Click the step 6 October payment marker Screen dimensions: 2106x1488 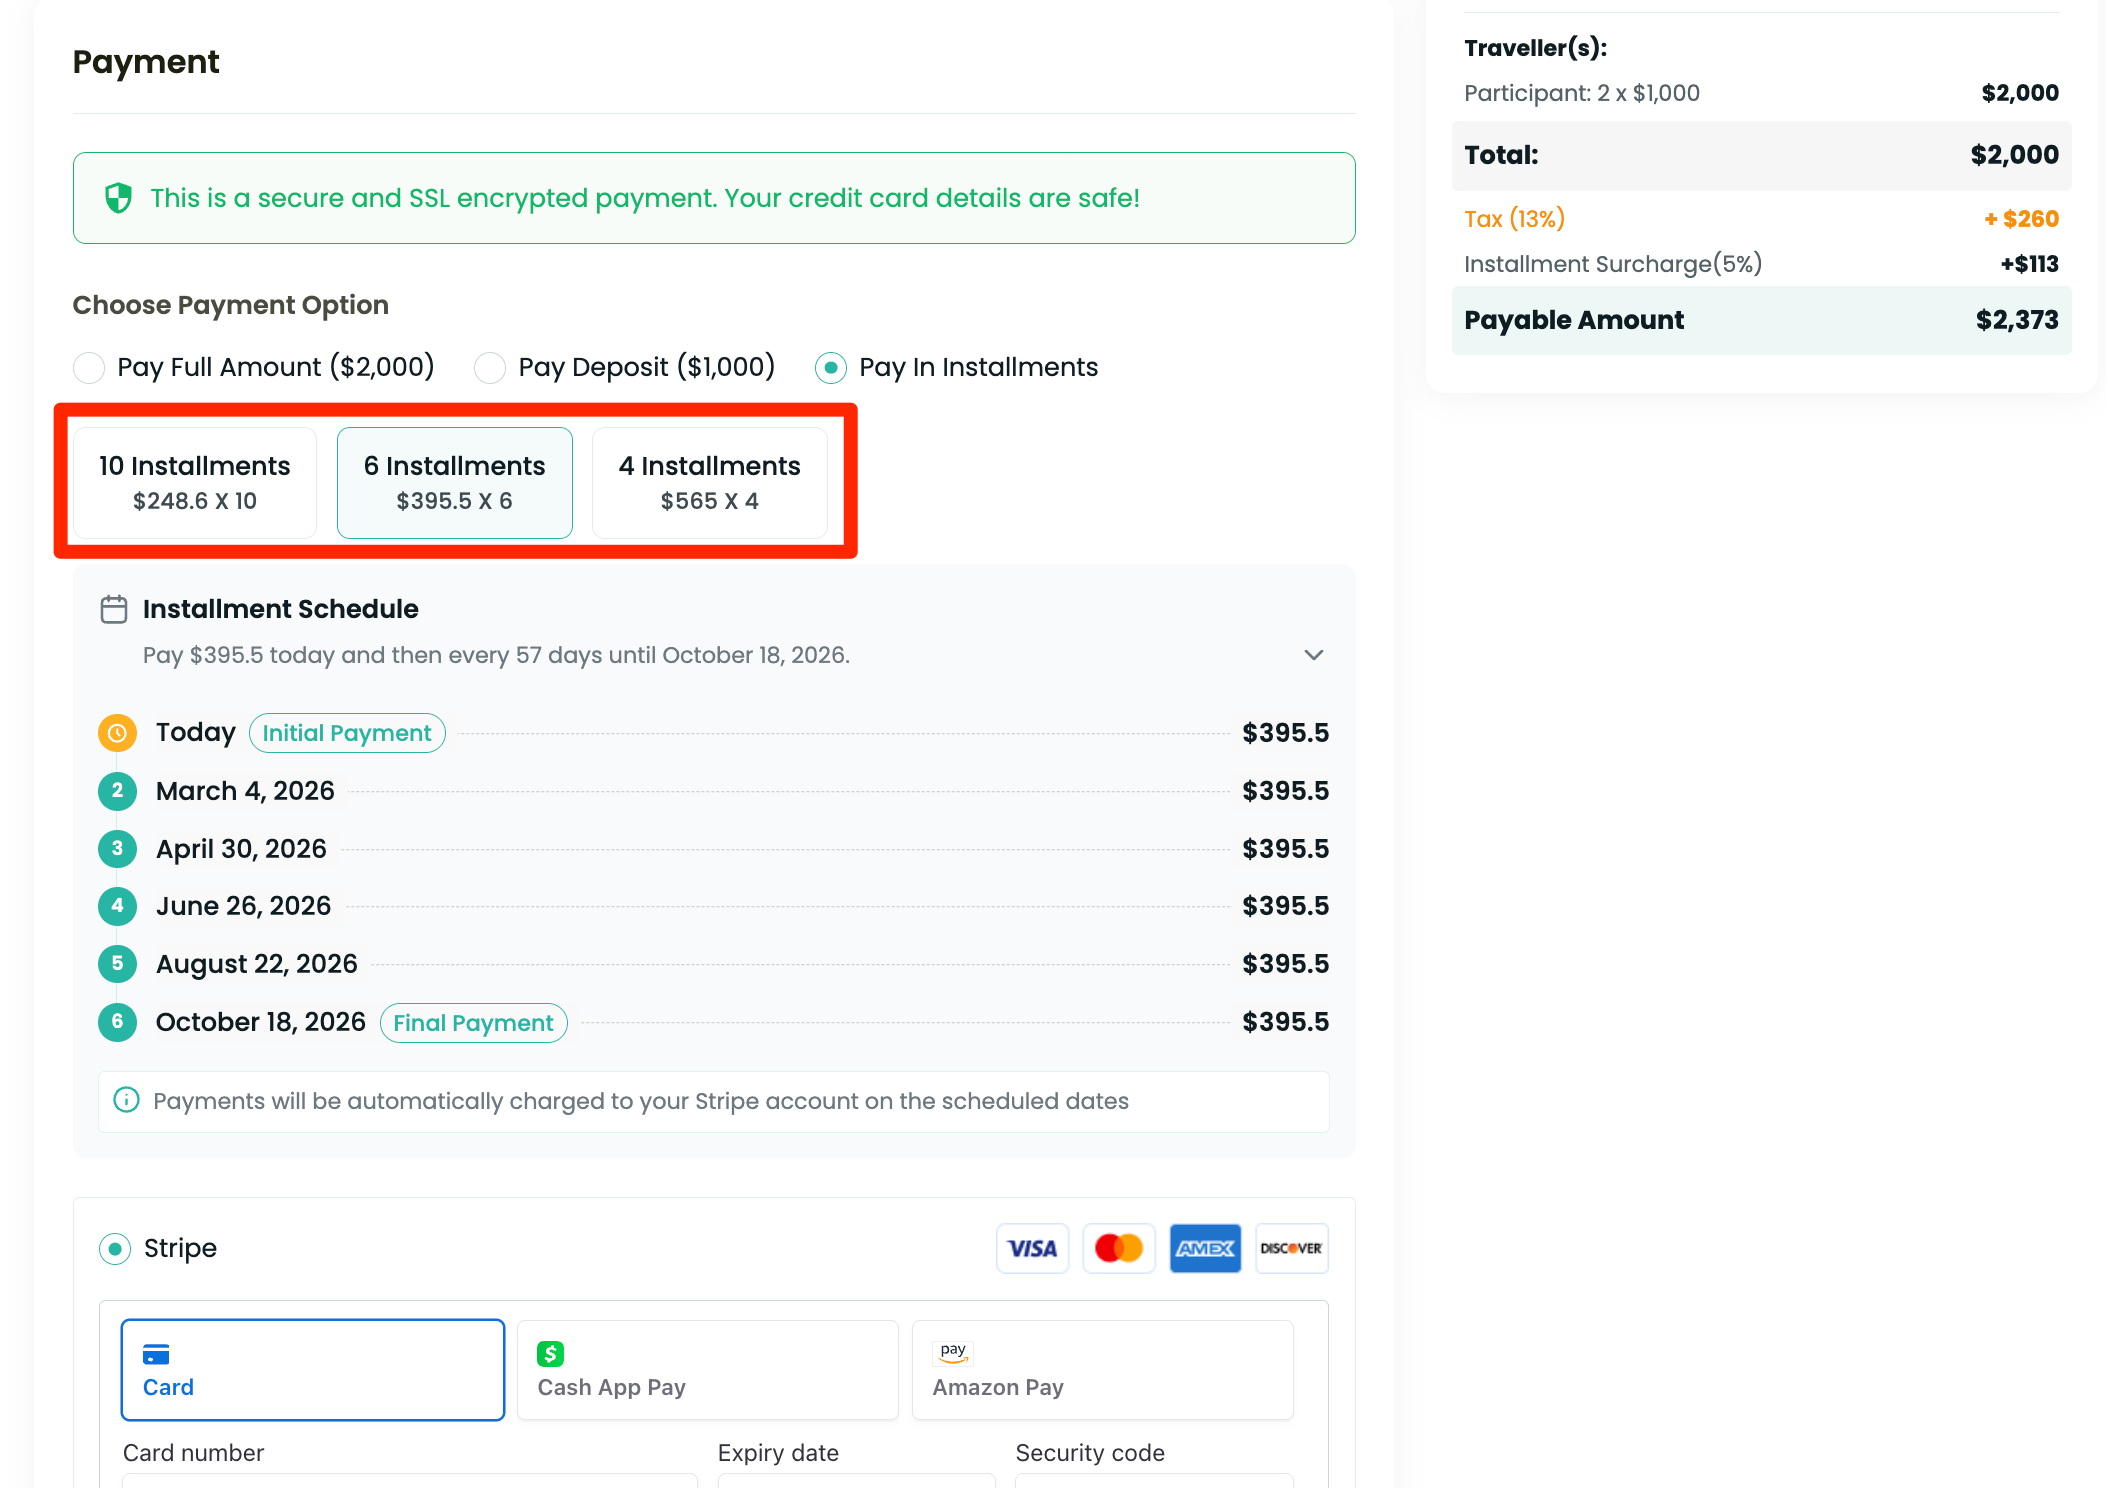coord(117,1022)
